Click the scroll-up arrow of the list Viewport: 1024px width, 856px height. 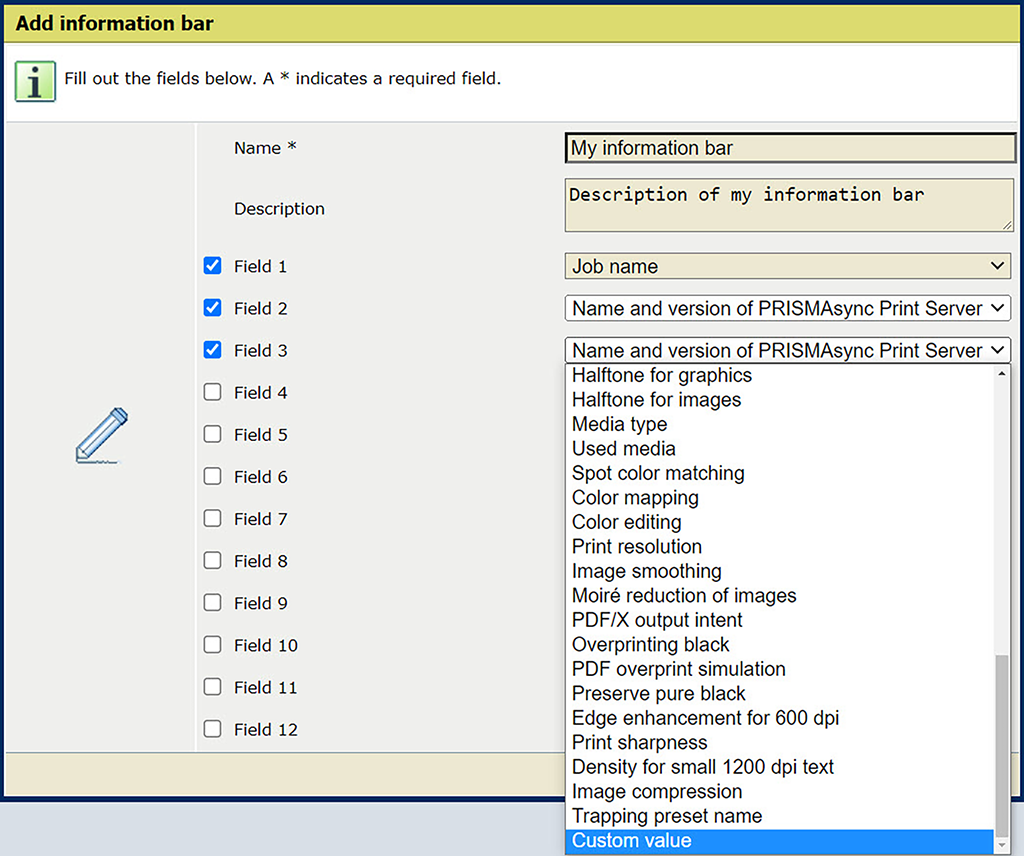pyautogui.click(x=1003, y=374)
